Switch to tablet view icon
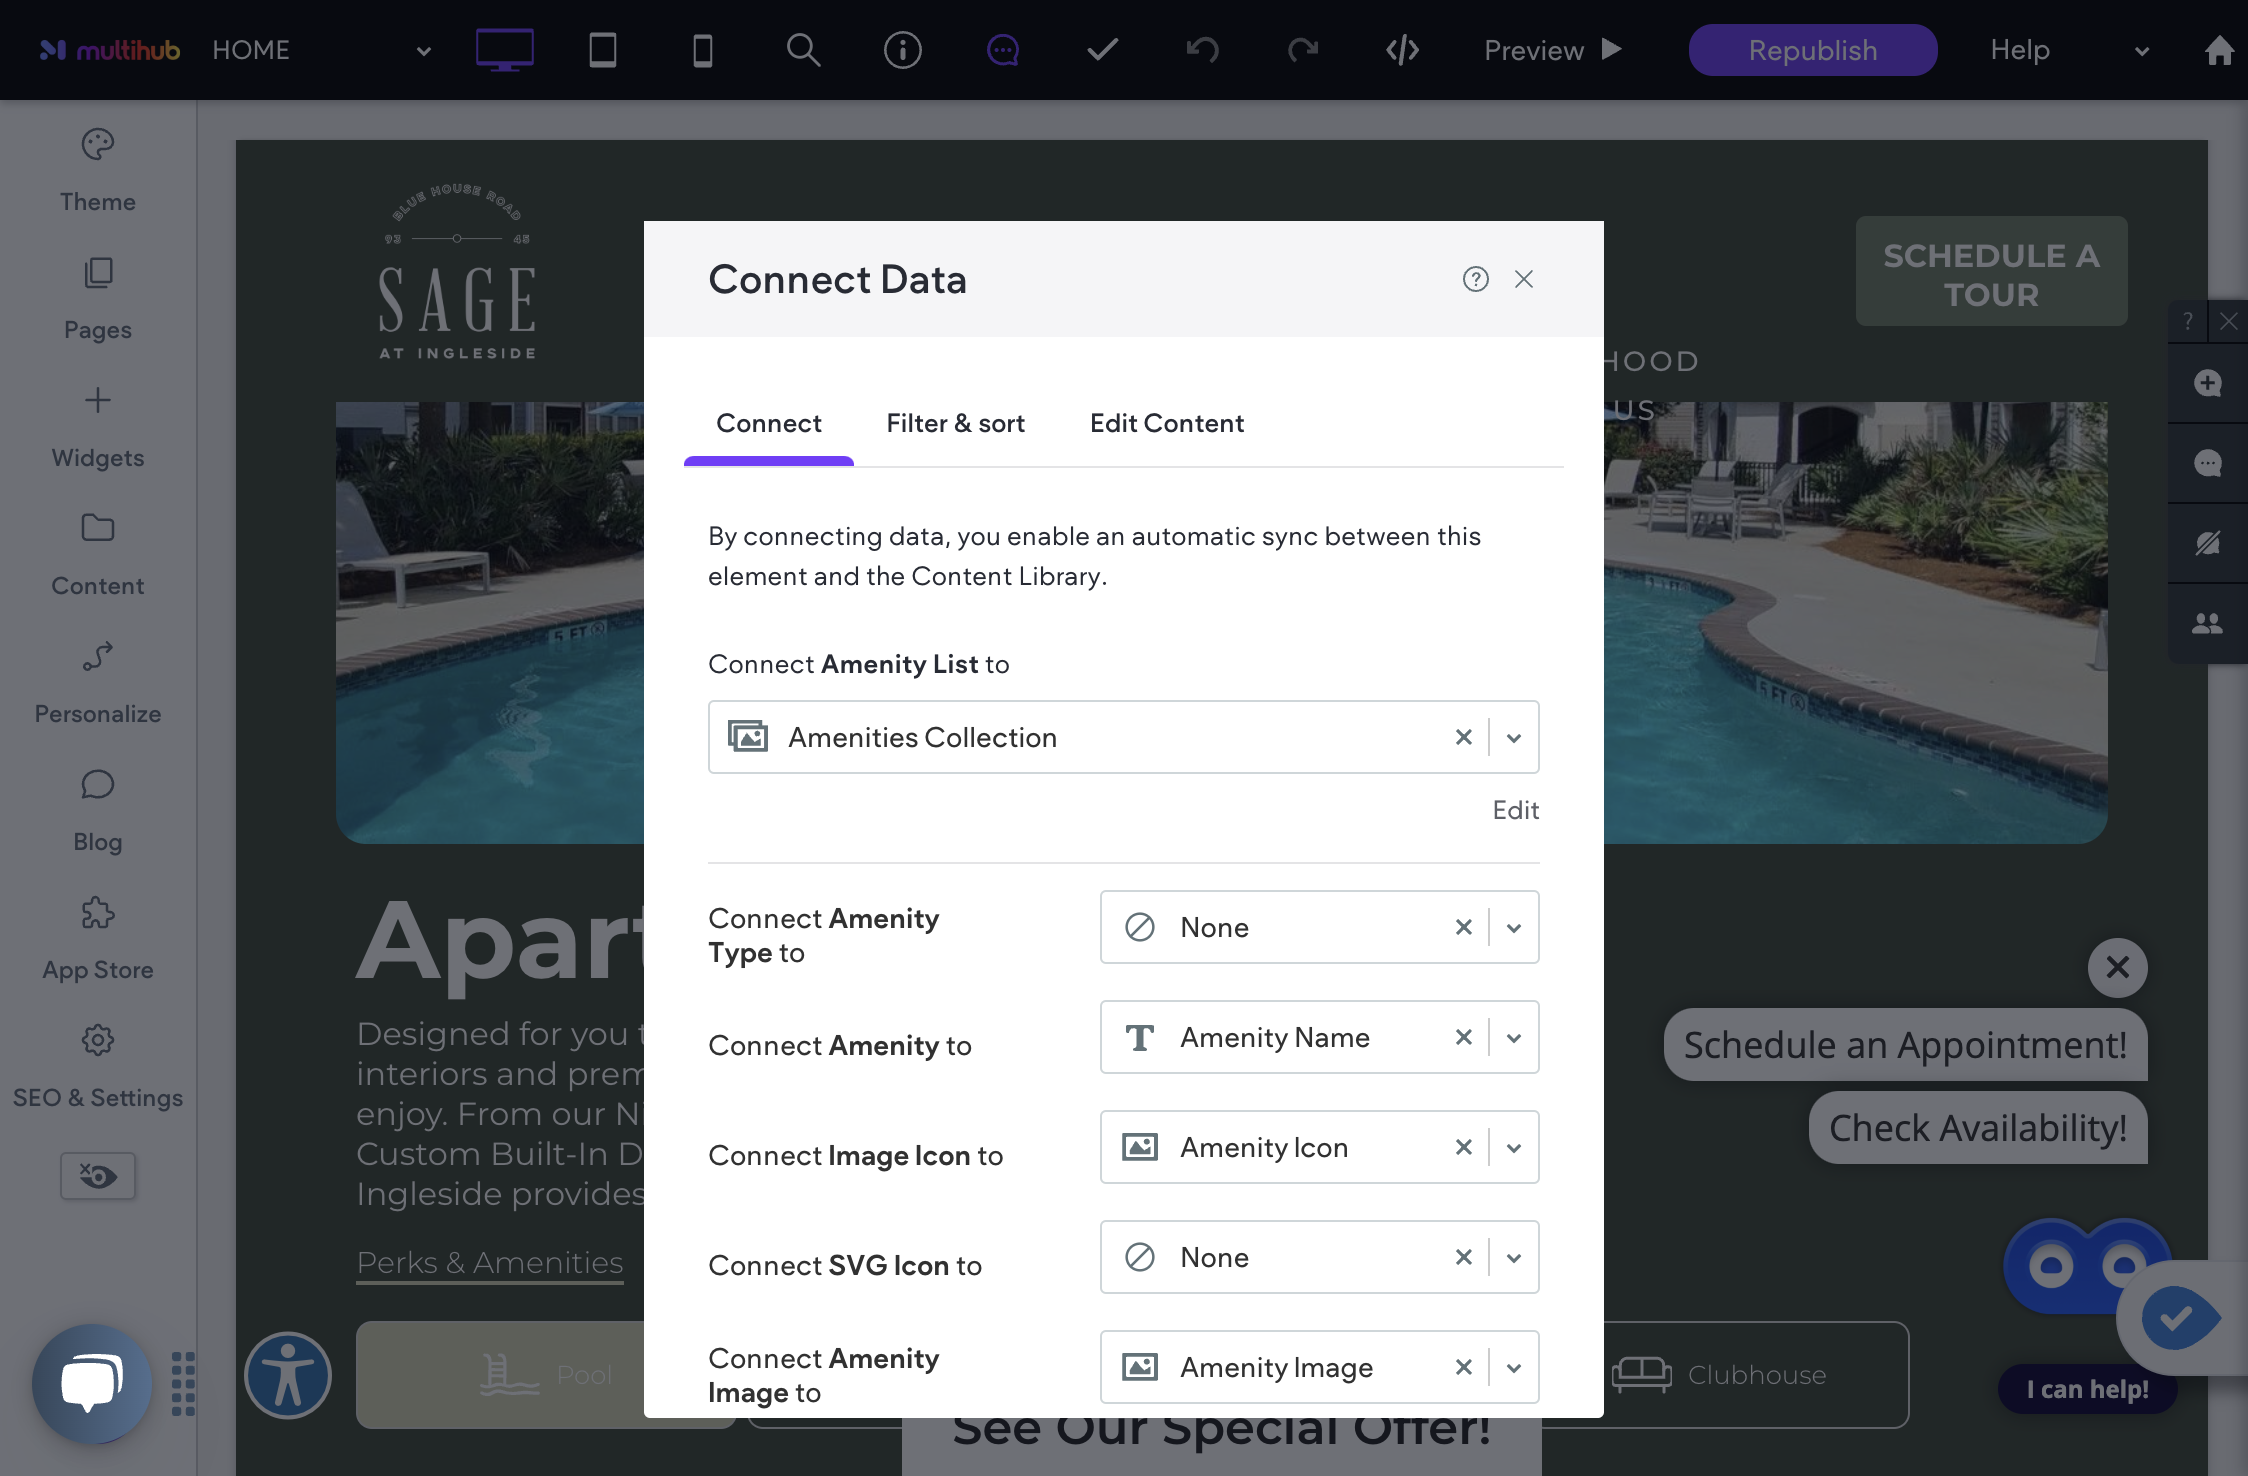 coord(603,50)
